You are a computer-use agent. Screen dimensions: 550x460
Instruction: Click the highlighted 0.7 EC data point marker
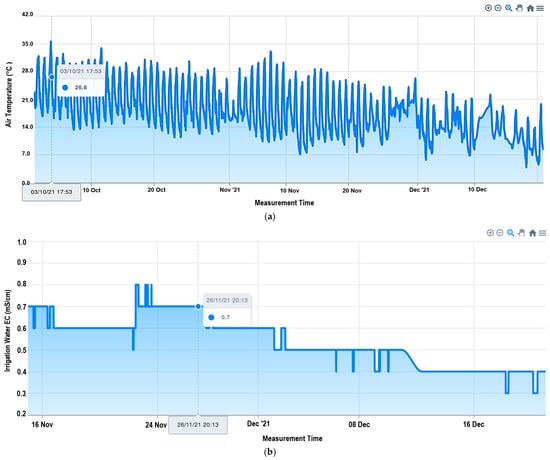tap(198, 306)
